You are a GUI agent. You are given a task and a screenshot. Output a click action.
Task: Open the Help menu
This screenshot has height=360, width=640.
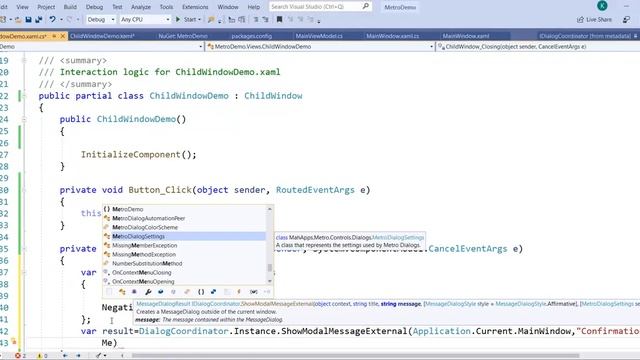pyautogui.click(x=253, y=7)
